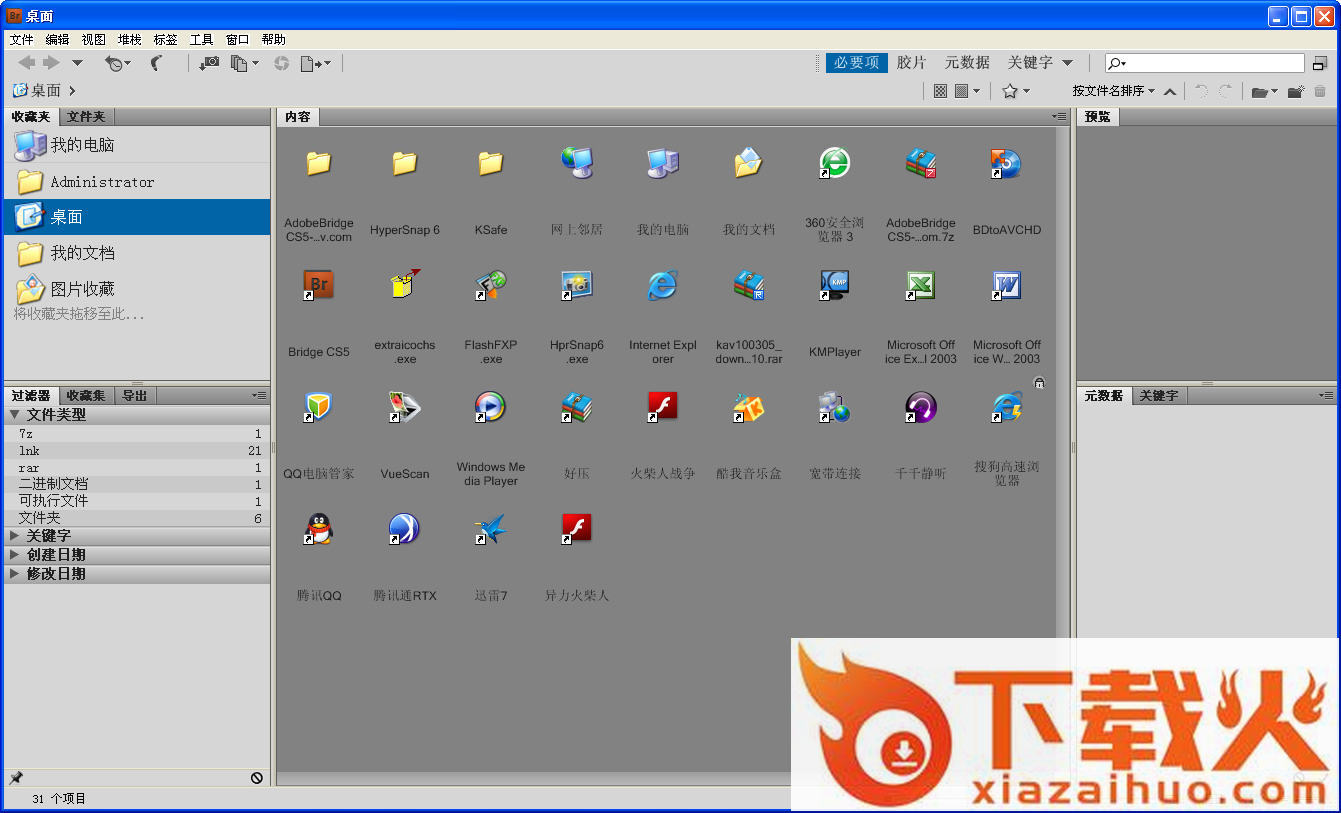This screenshot has width=1341, height=813.
Task: Toggle the 7z file type filter
Action: 137,434
